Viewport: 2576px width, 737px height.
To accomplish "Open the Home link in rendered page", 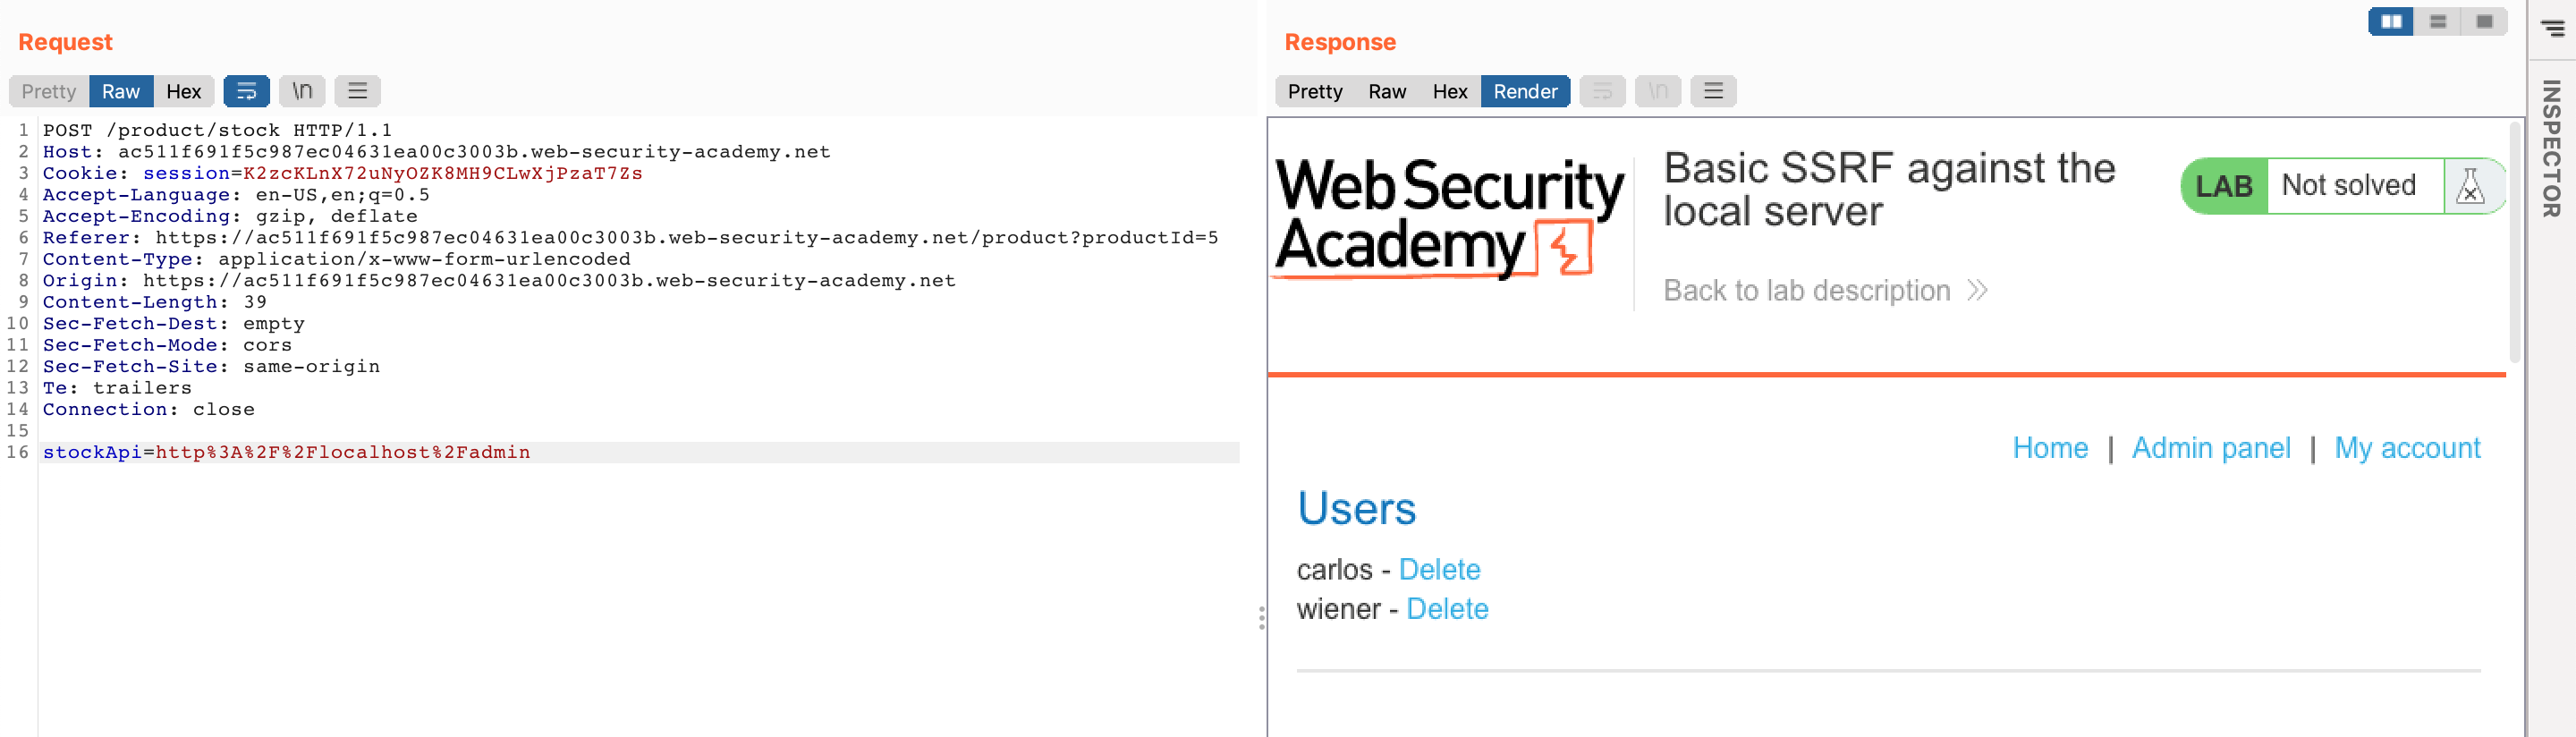I will click(x=2050, y=448).
